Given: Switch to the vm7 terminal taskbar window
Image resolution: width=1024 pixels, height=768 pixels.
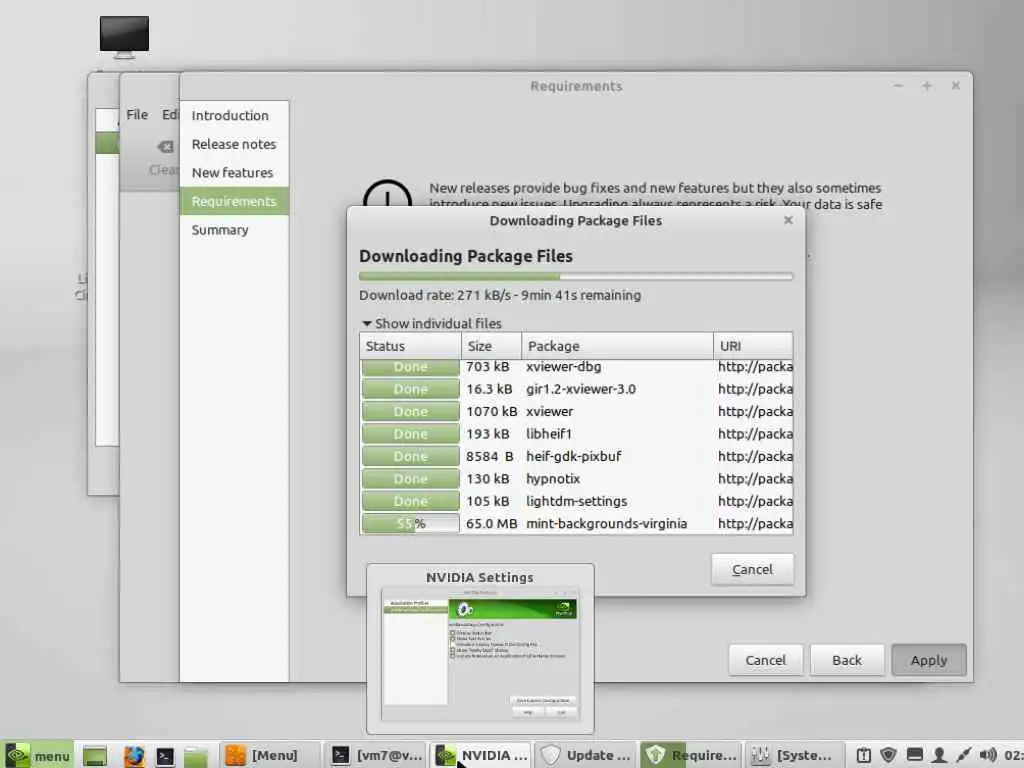Looking at the screenshot, I should pos(377,756).
